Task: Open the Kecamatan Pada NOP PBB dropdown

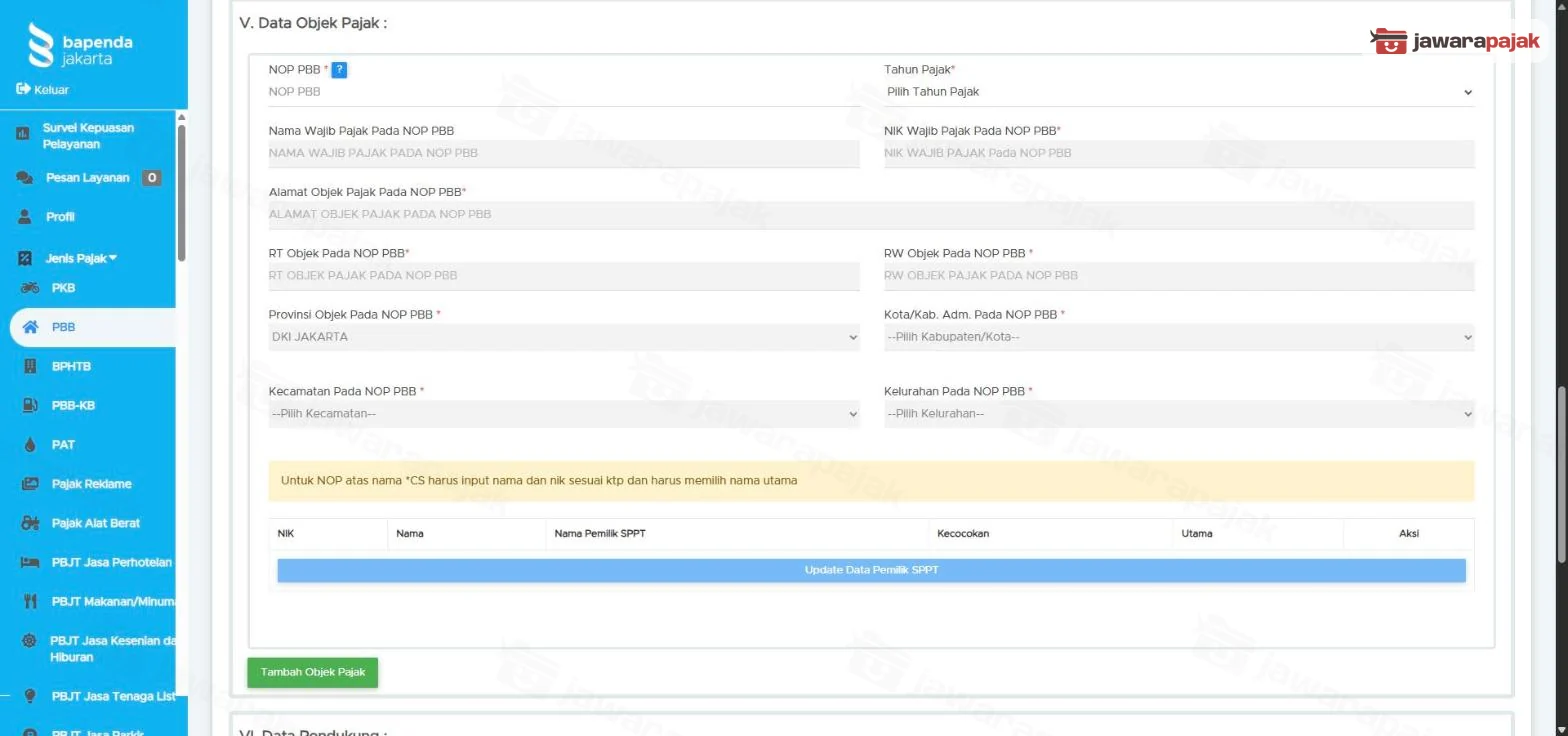Action: coord(564,414)
